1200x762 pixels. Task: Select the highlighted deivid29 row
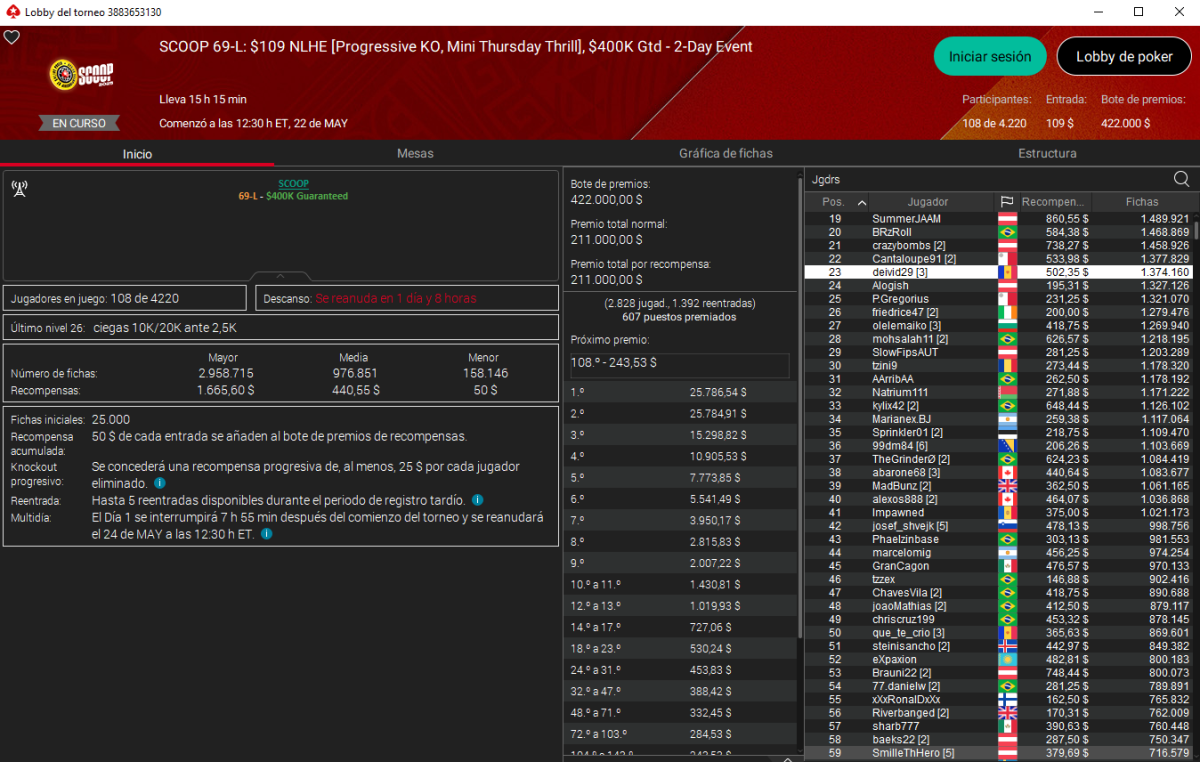(x=999, y=272)
